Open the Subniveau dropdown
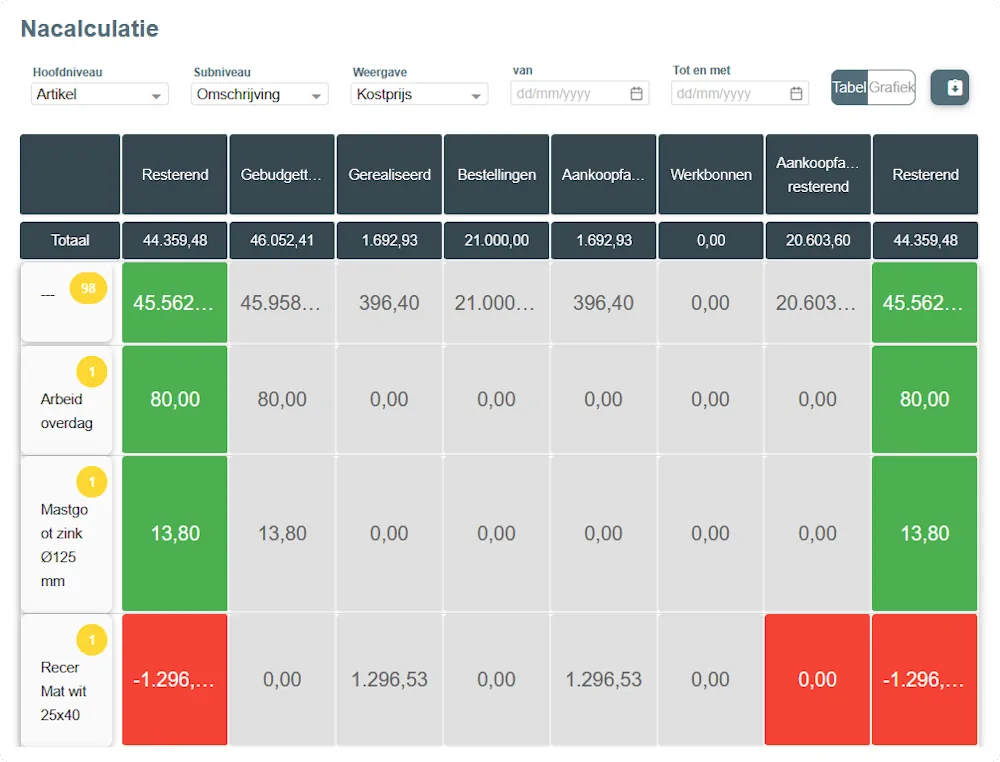 pyautogui.click(x=260, y=94)
